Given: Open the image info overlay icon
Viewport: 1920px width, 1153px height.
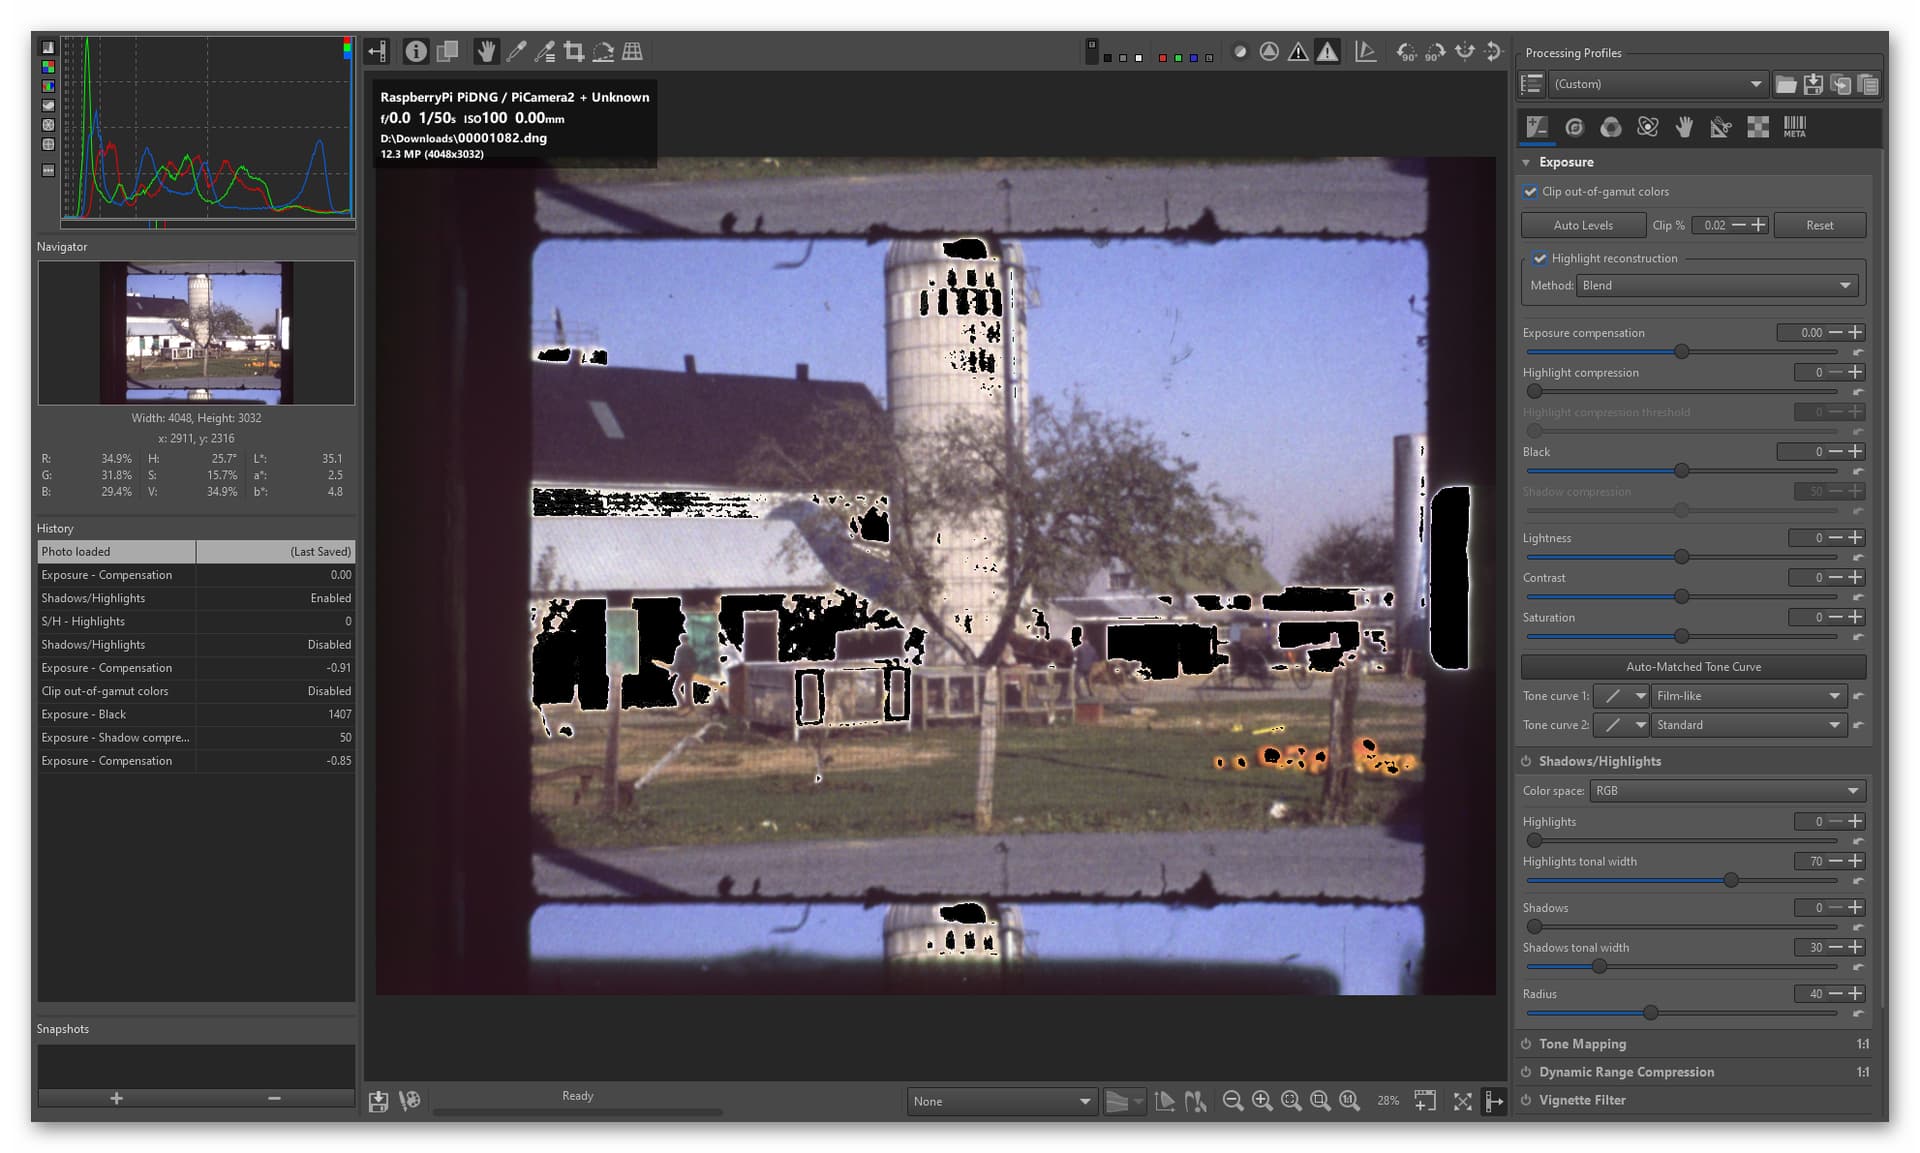Looking at the screenshot, I should point(416,51).
